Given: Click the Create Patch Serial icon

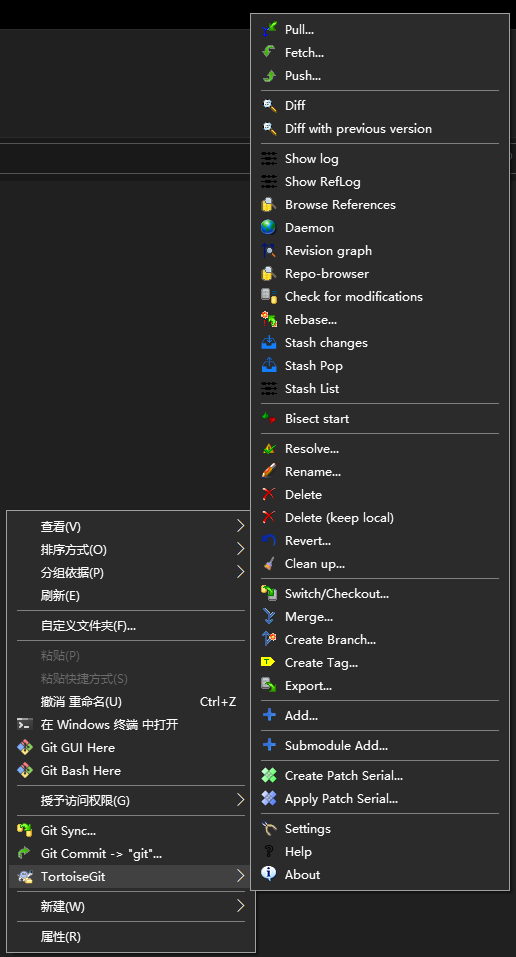Looking at the screenshot, I should coord(269,775).
